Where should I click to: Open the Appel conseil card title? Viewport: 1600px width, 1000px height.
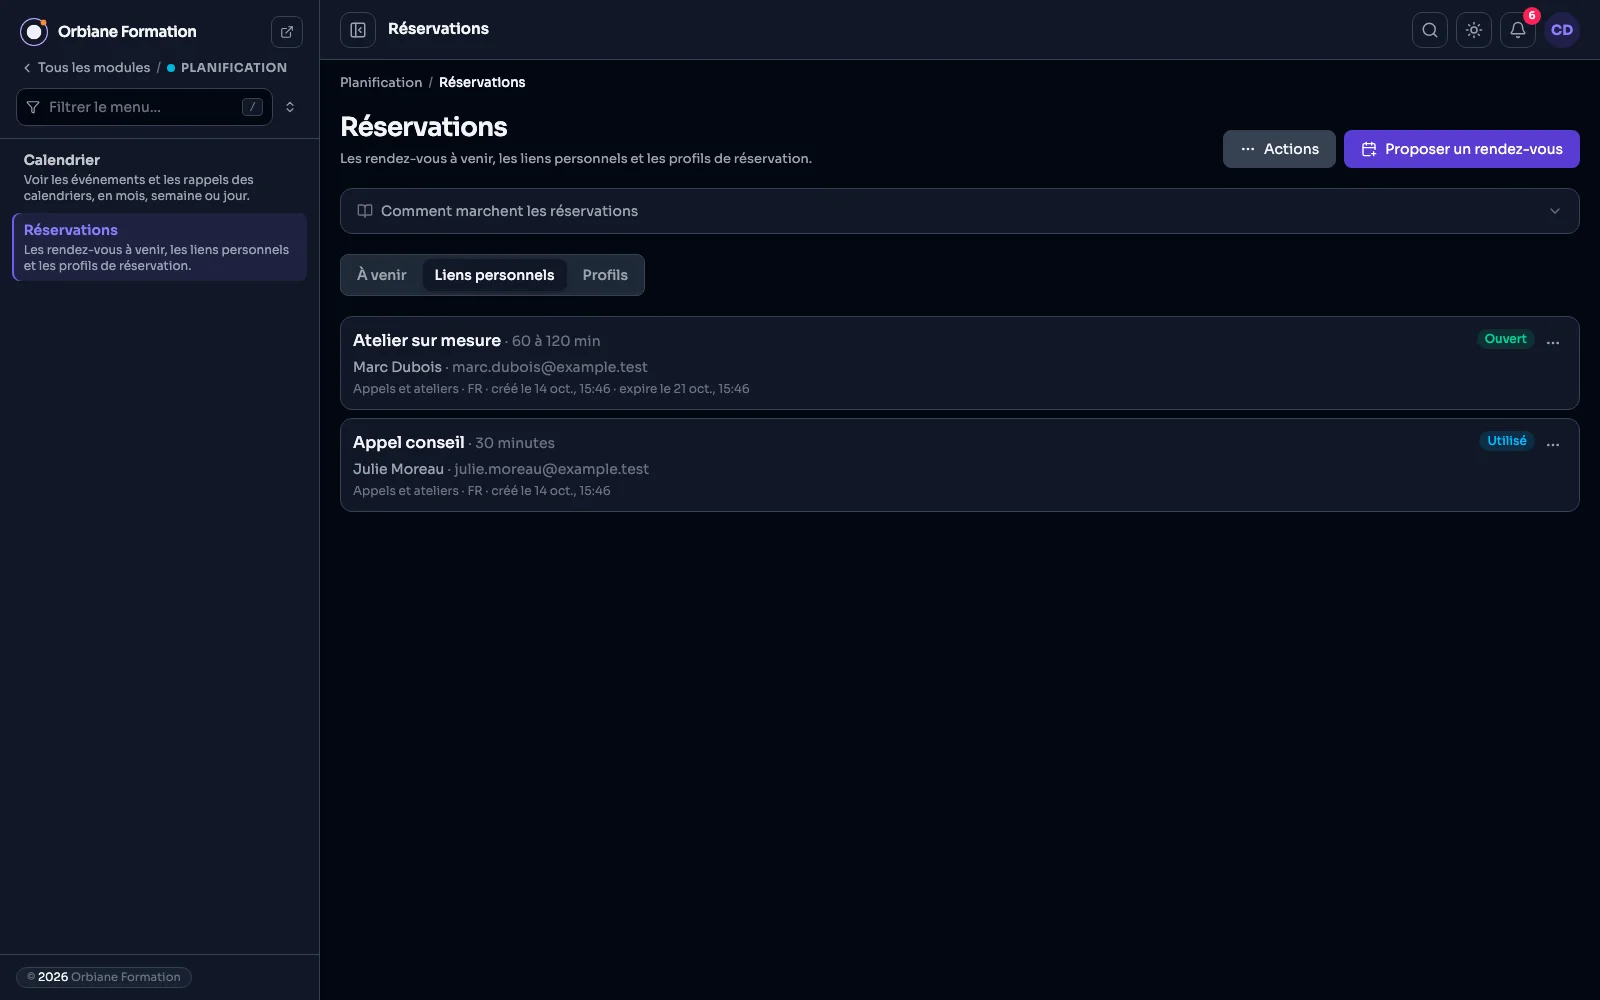[409, 443]
